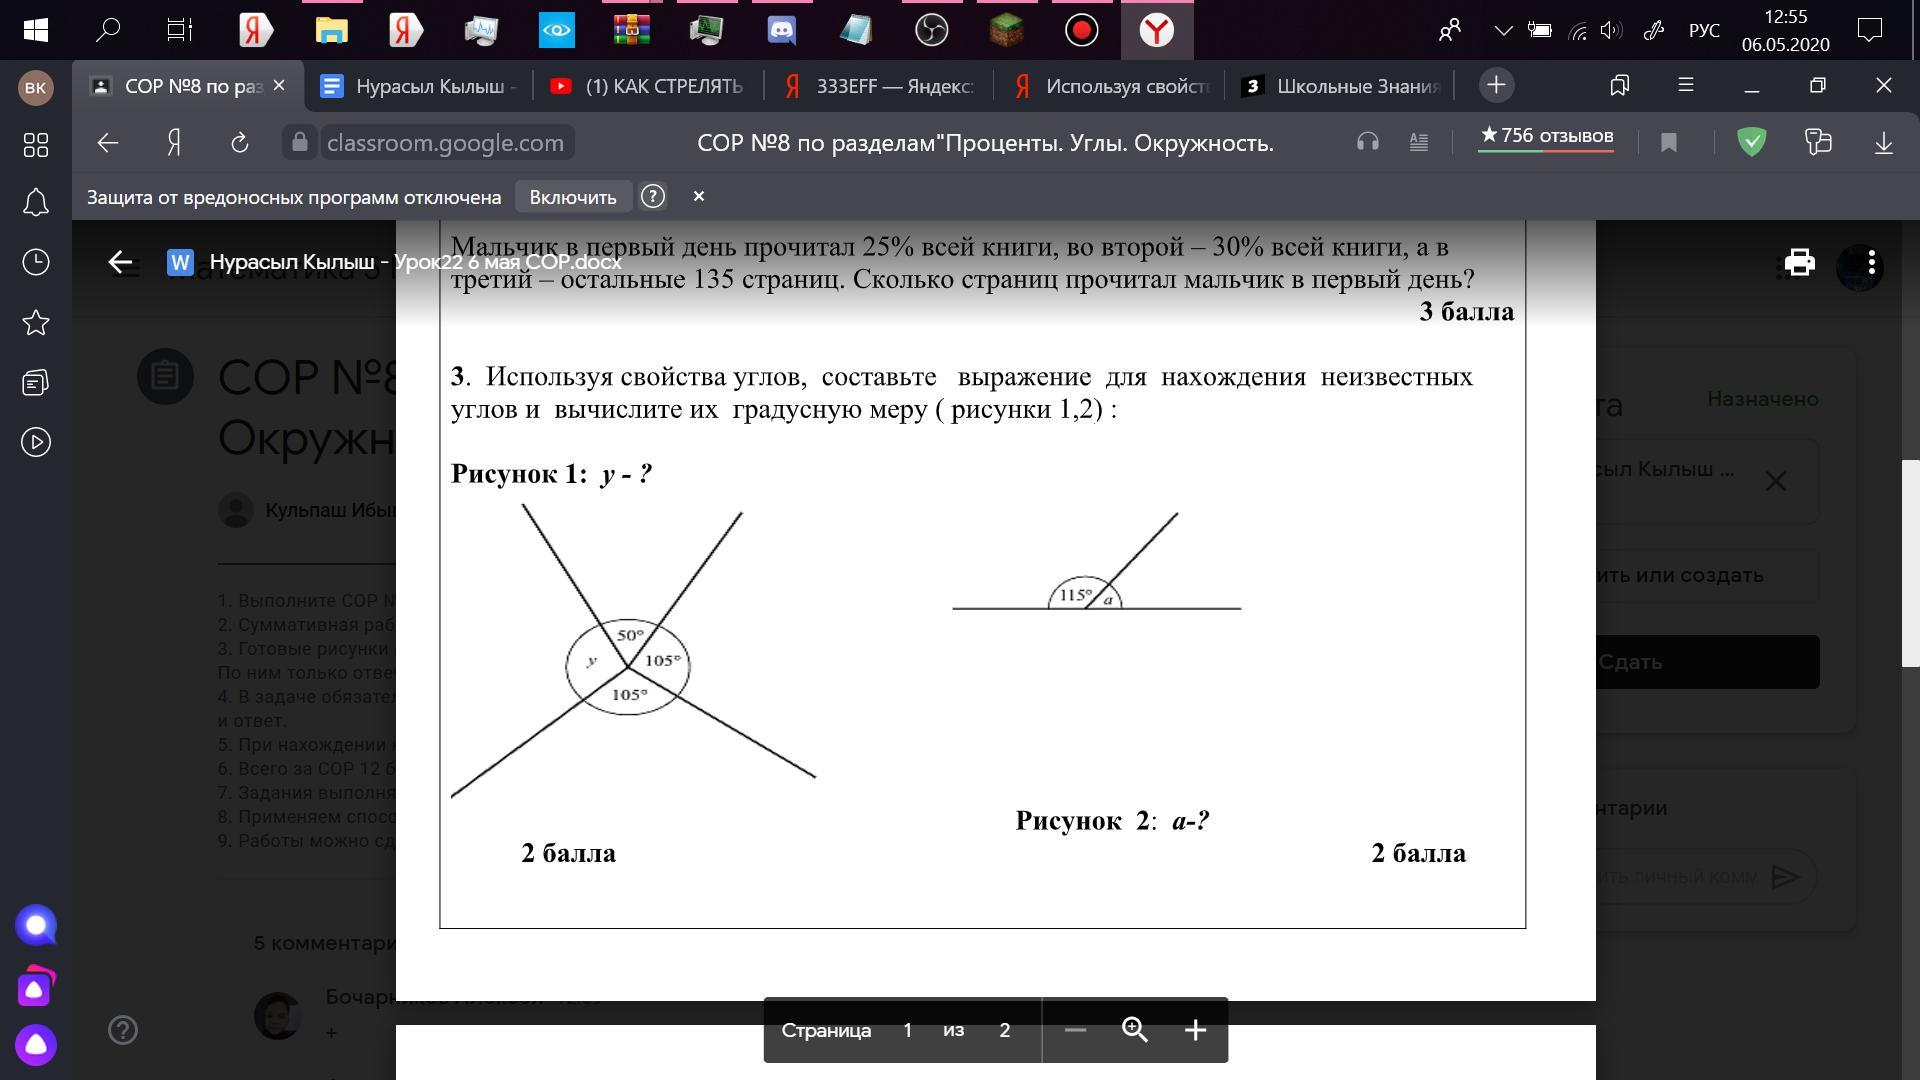
Task: Enable malware protection with Включить button
Action: (572, 197)
